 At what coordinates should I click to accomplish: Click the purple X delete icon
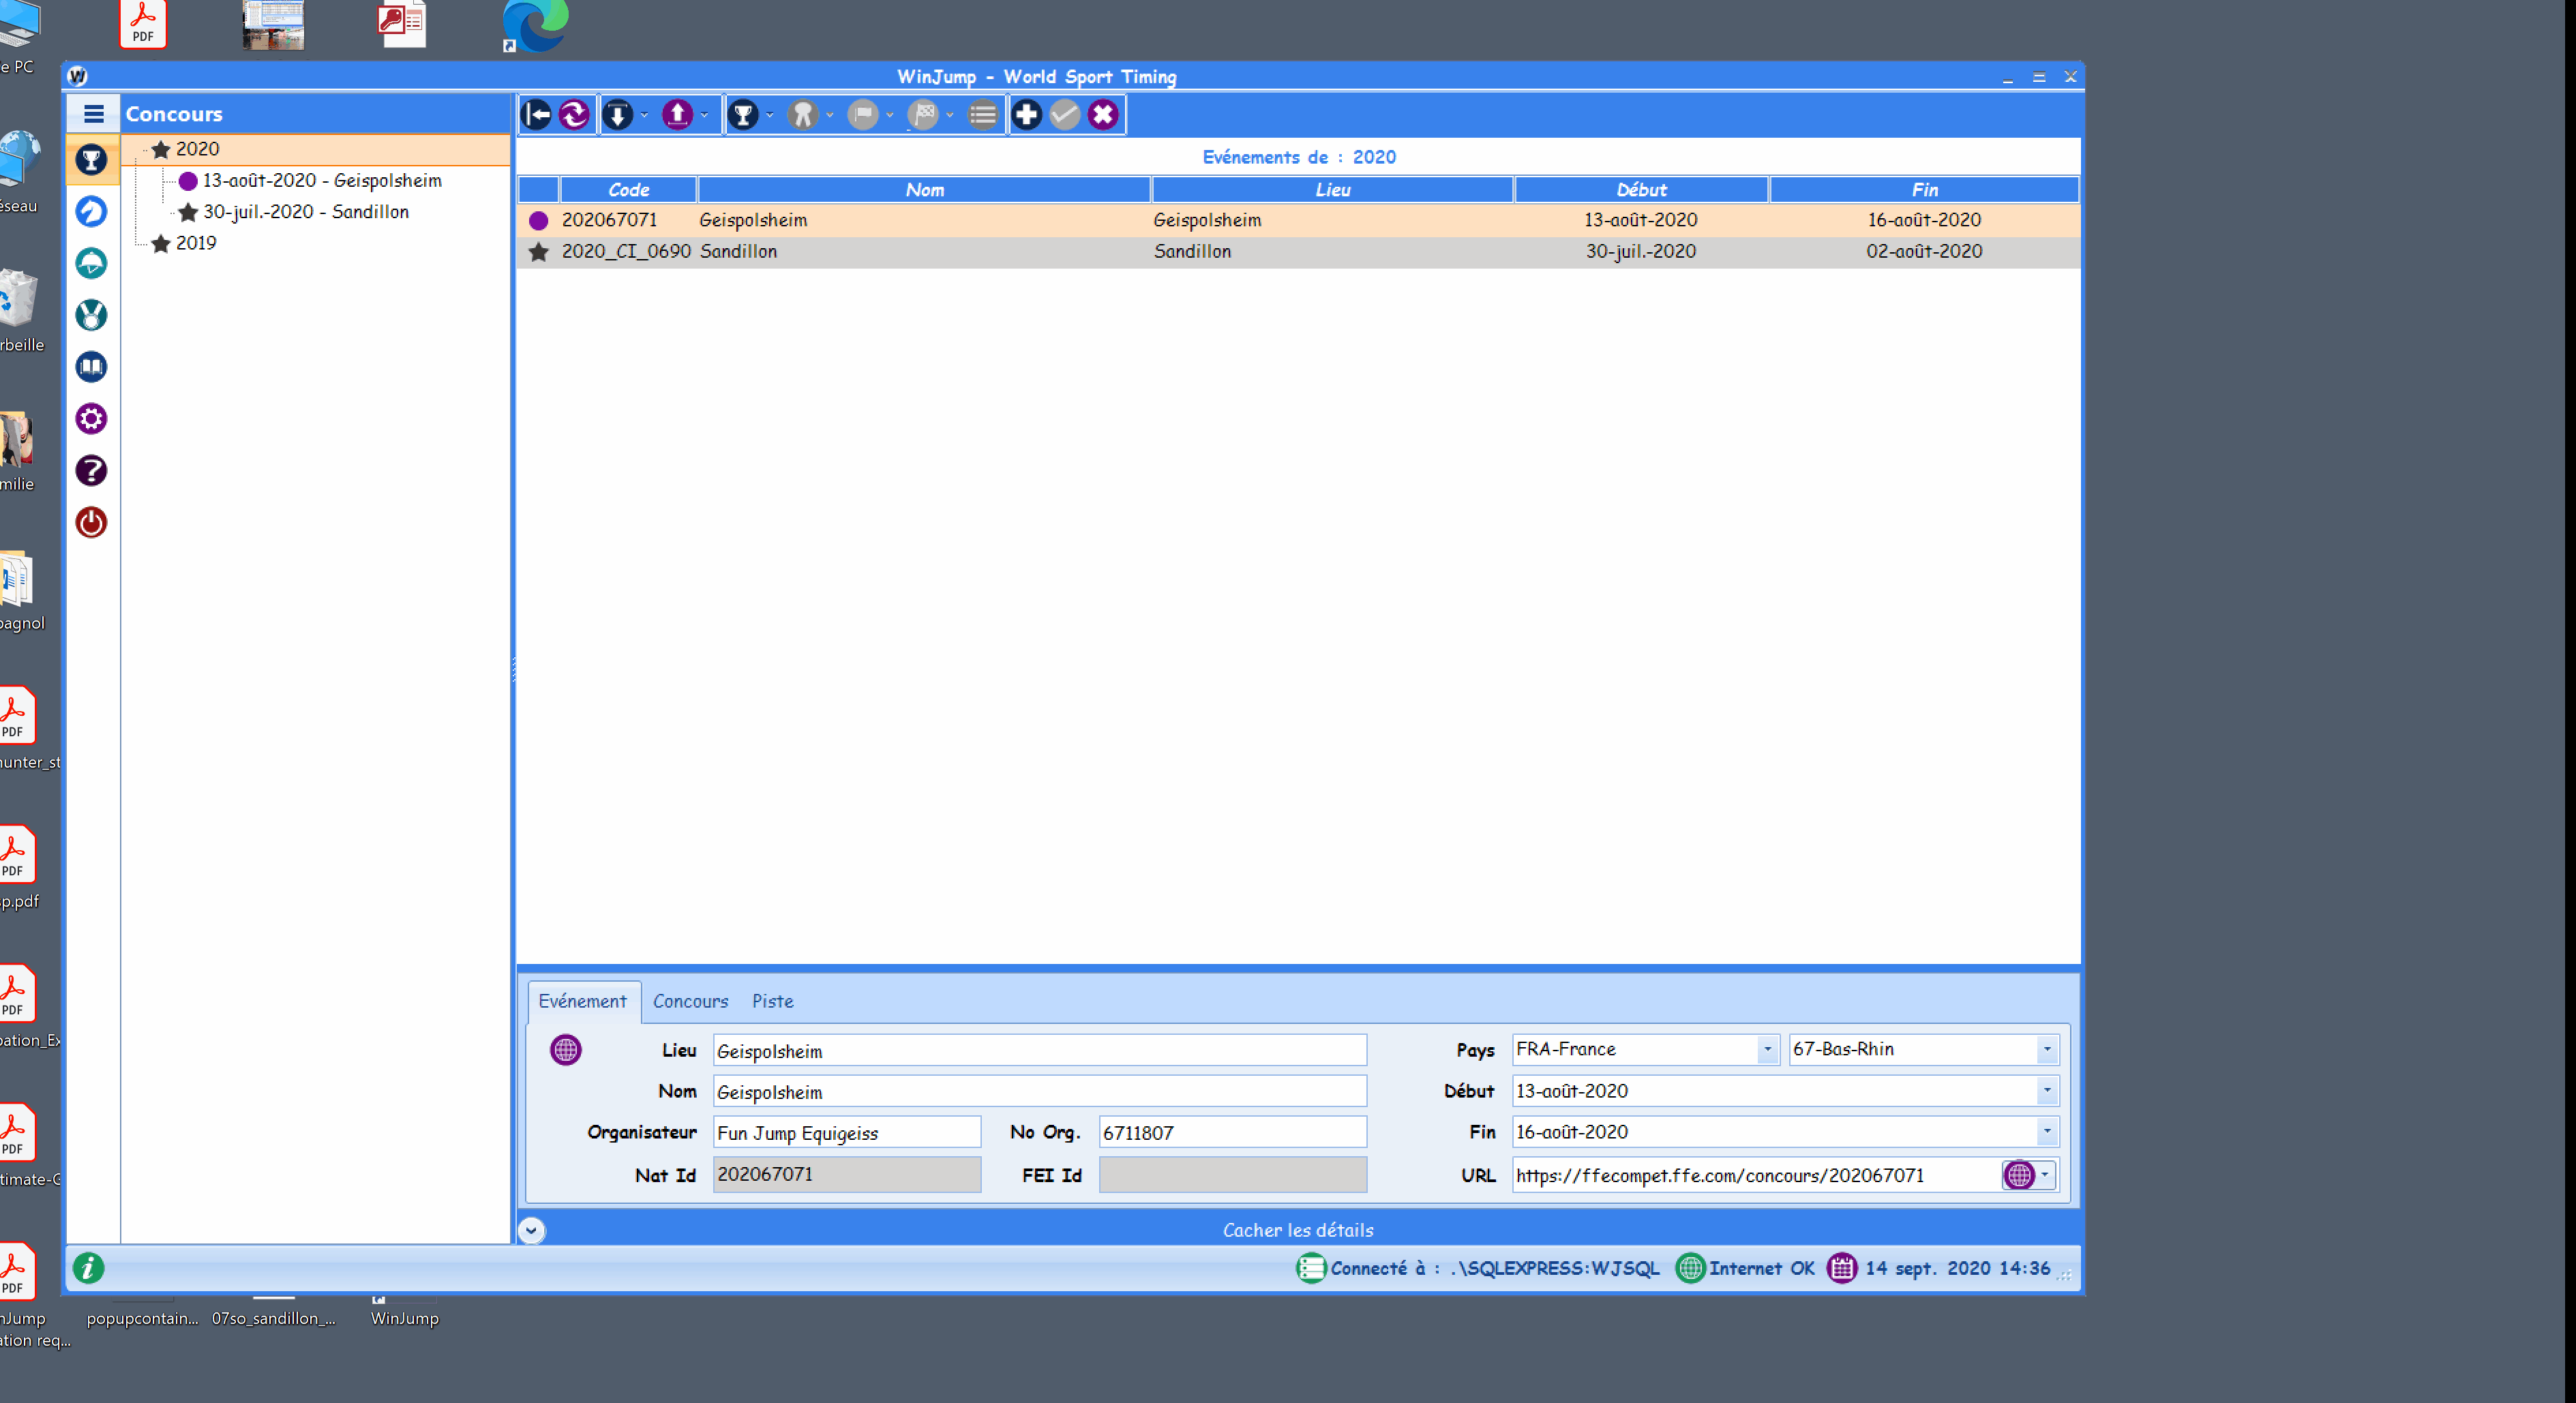click(1102, 115)
